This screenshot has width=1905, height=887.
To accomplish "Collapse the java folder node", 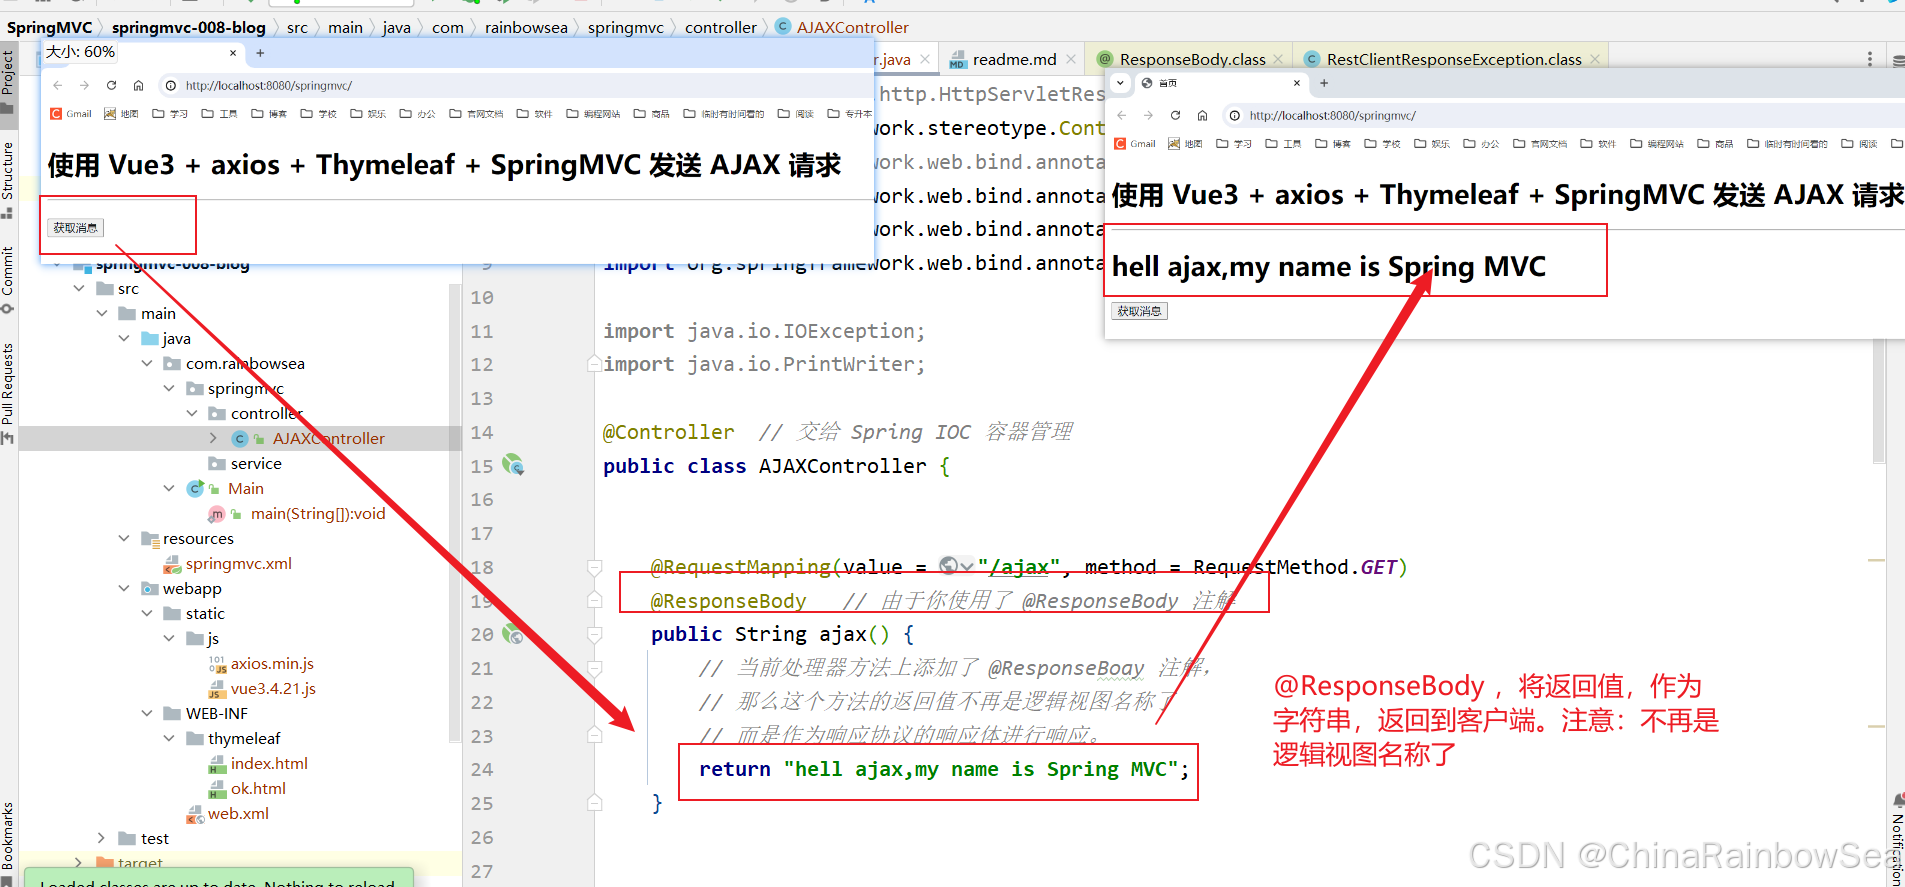I will coord(124,338).
